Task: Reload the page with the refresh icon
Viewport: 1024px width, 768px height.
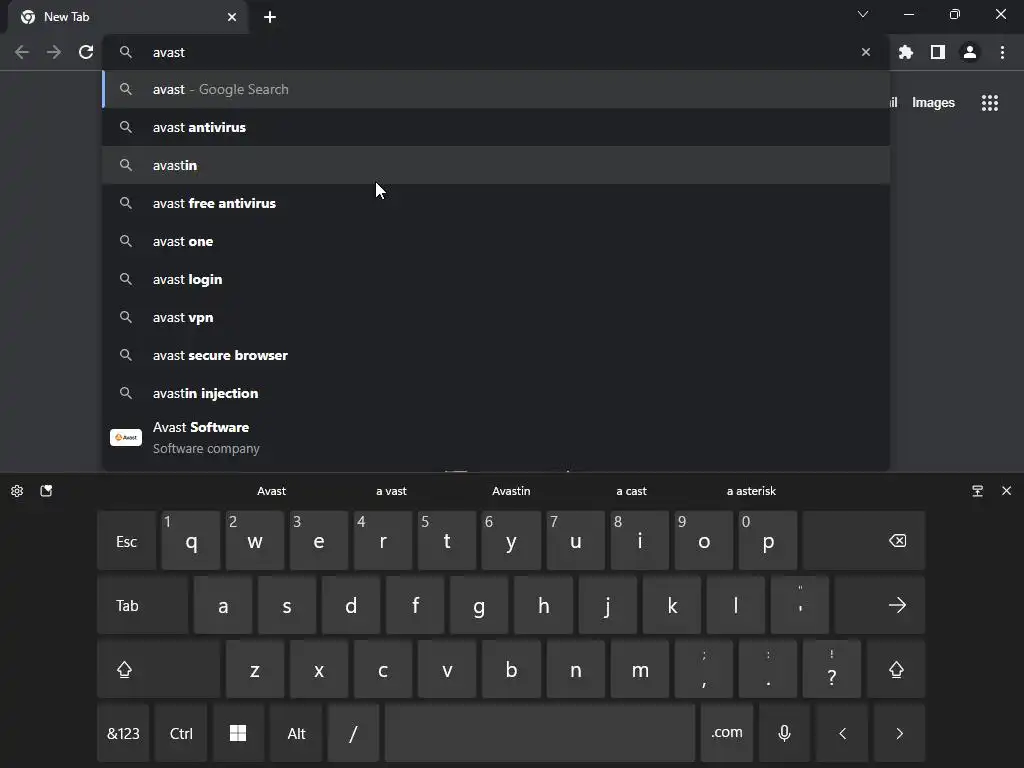Action: 86,52
